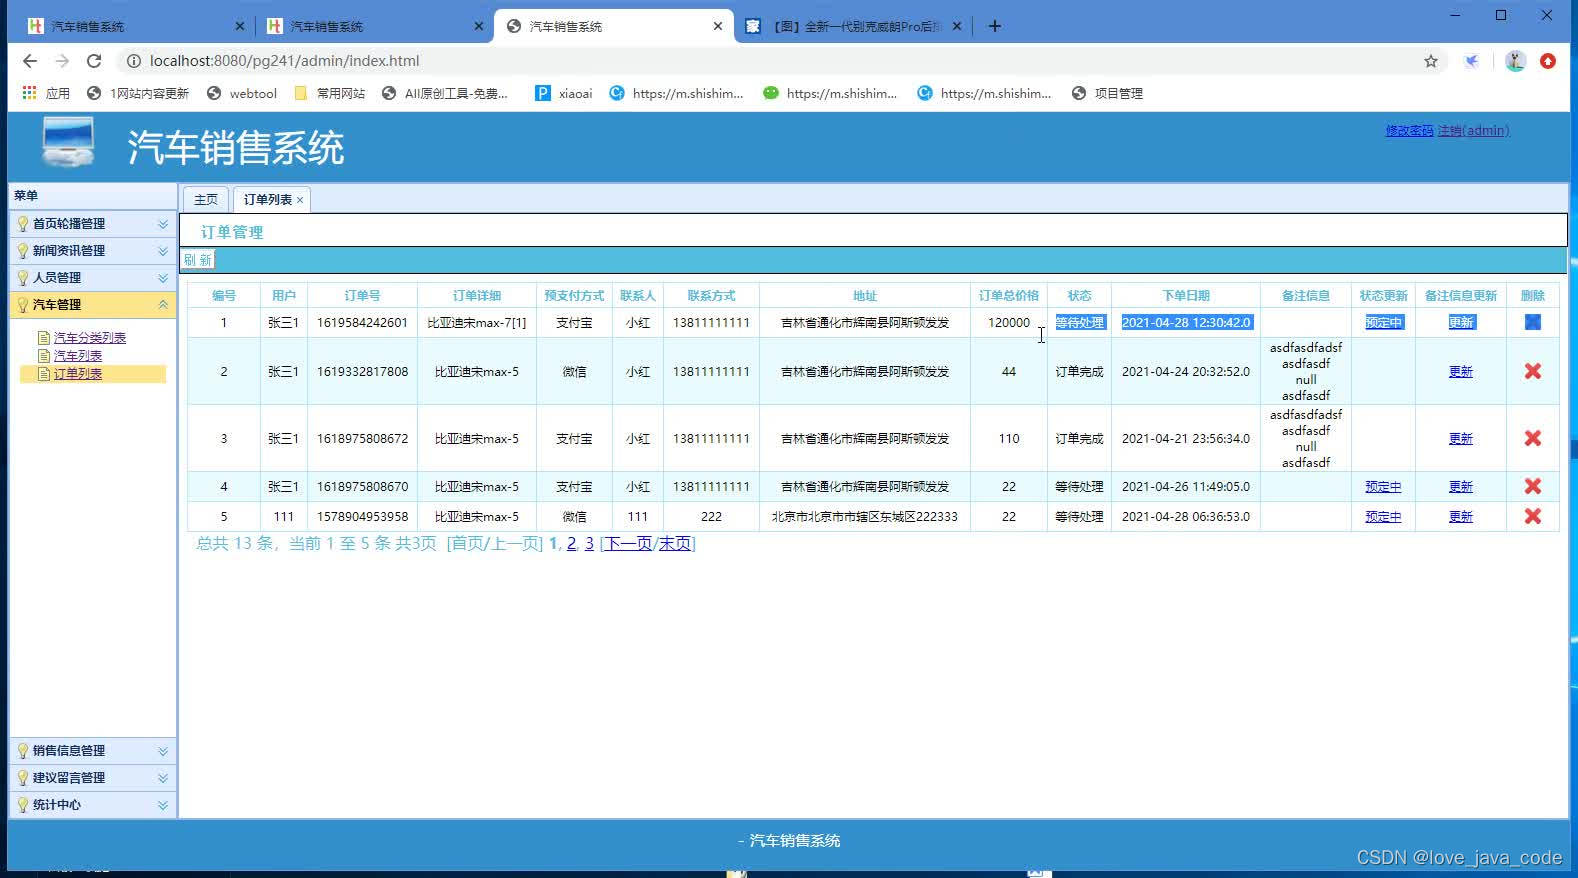Switch to second 汽车销售系统 browser tab
Image resolution: width=1578 pixels, height=878 pixels.
coord(373,26)
